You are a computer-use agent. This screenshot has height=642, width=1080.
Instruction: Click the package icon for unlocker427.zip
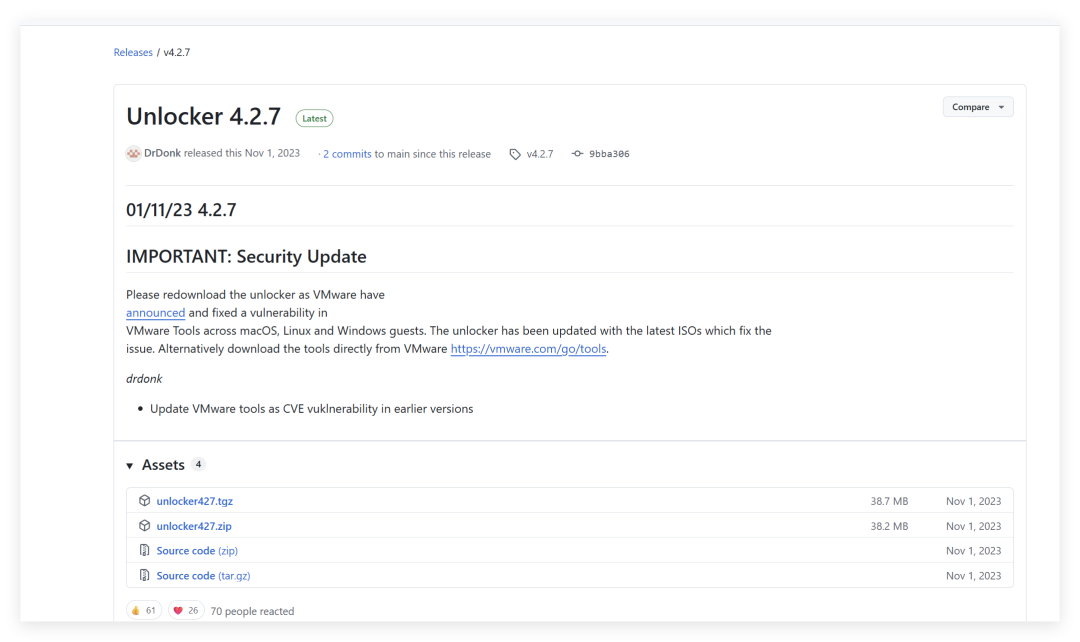(x=145, y=526)
